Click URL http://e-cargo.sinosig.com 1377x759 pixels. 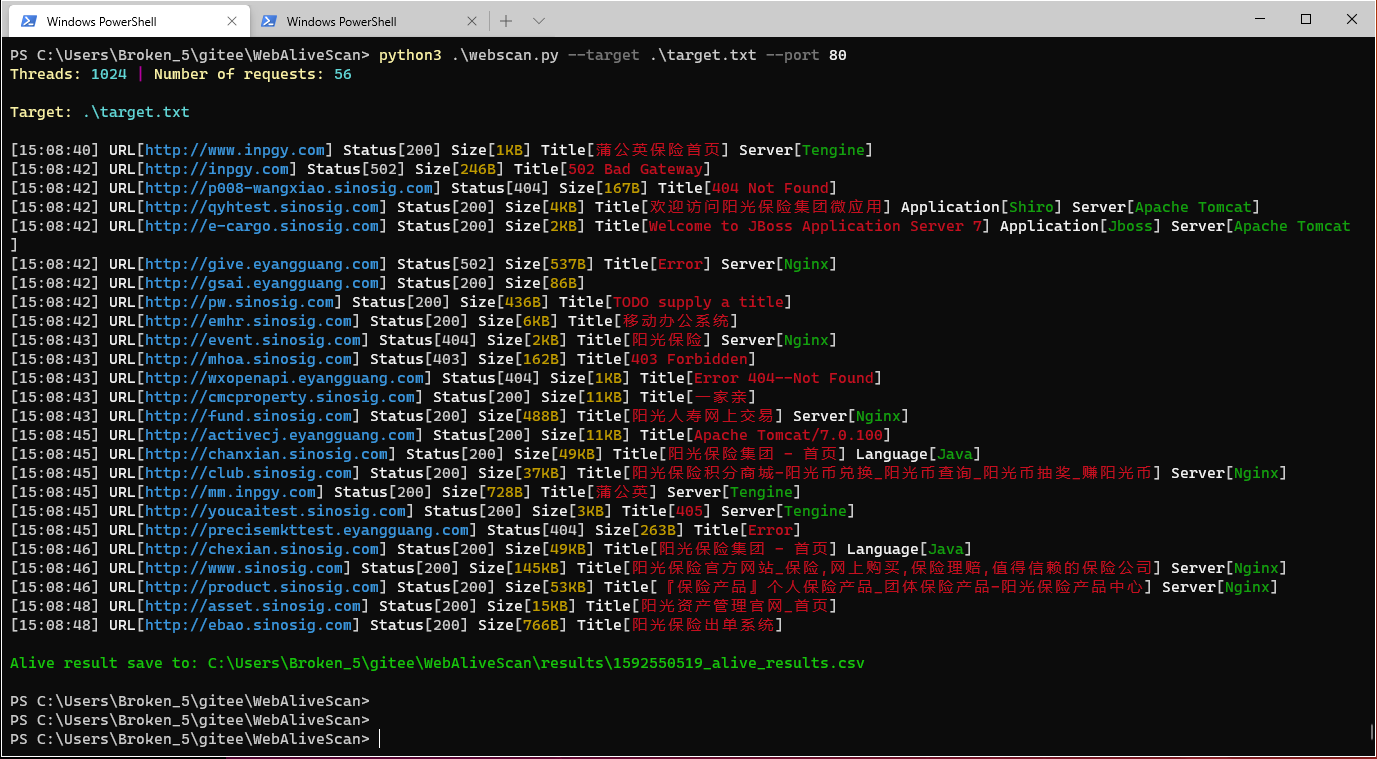pyautogui.click(x=262, y=226)
